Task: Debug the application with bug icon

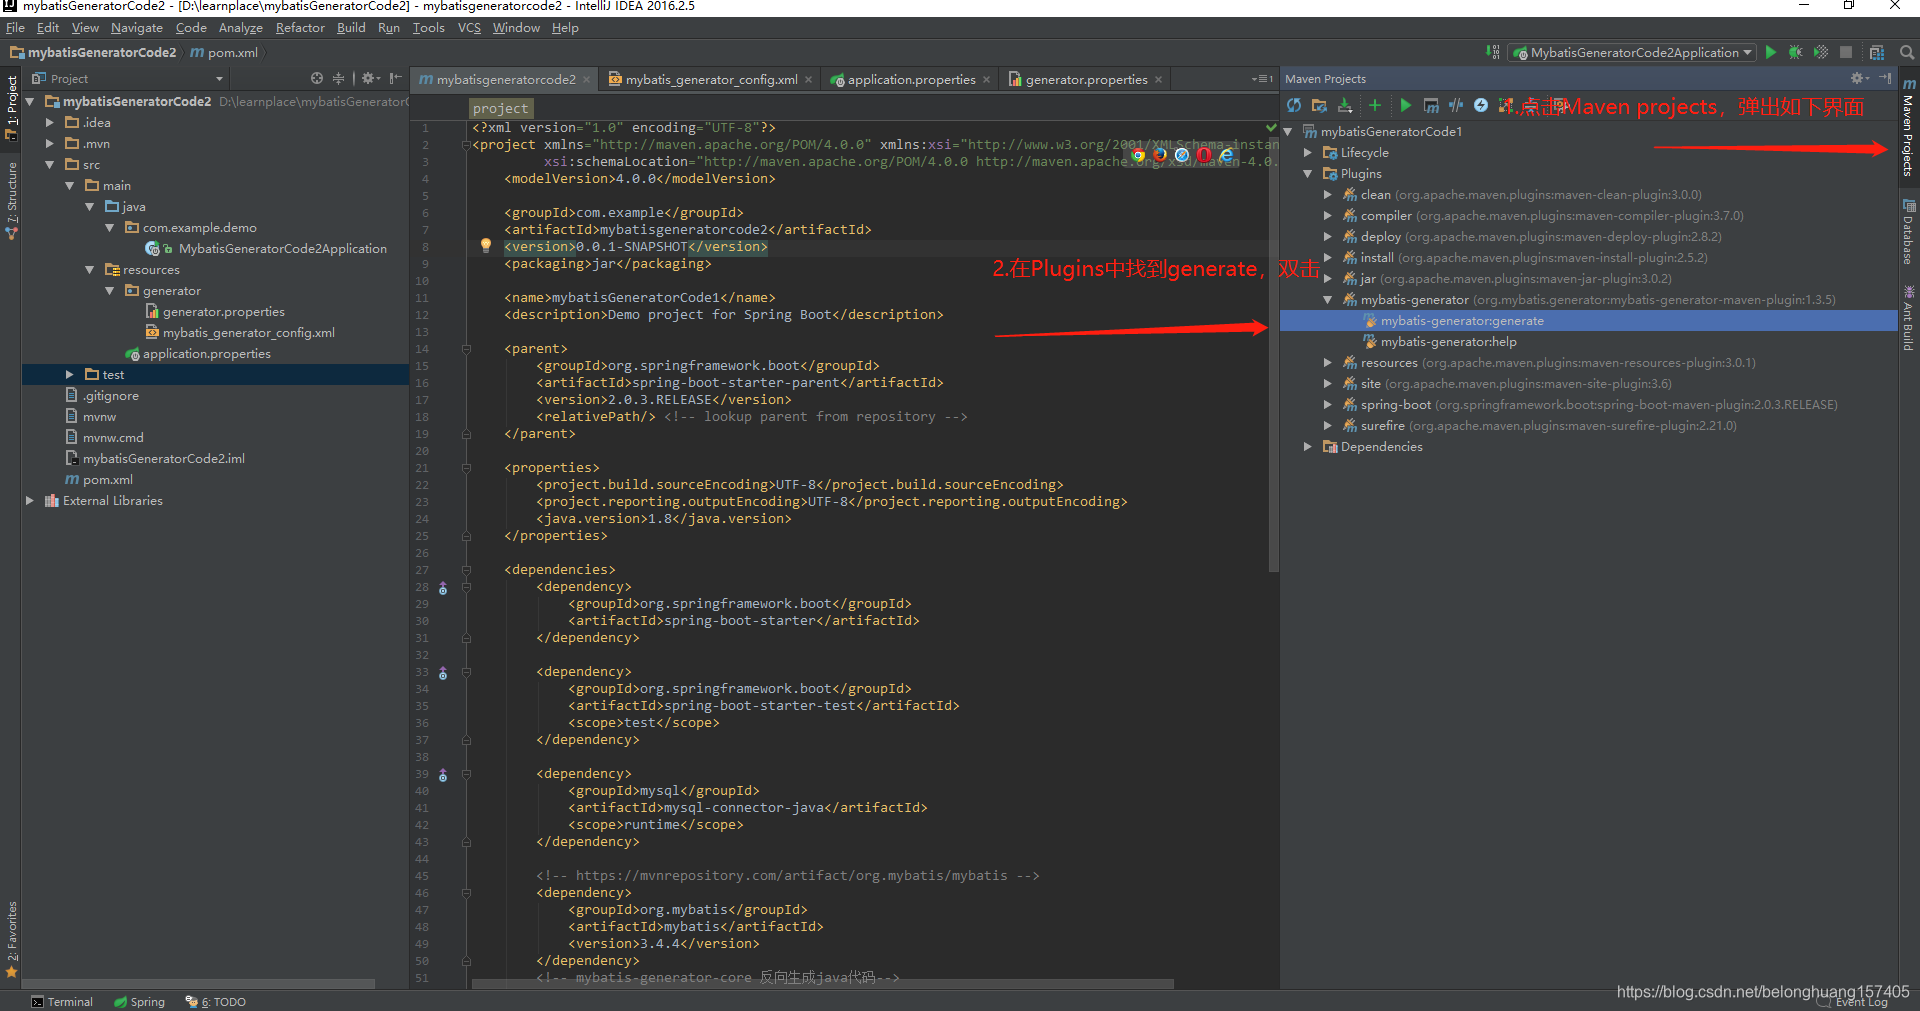Action: 1796,52
